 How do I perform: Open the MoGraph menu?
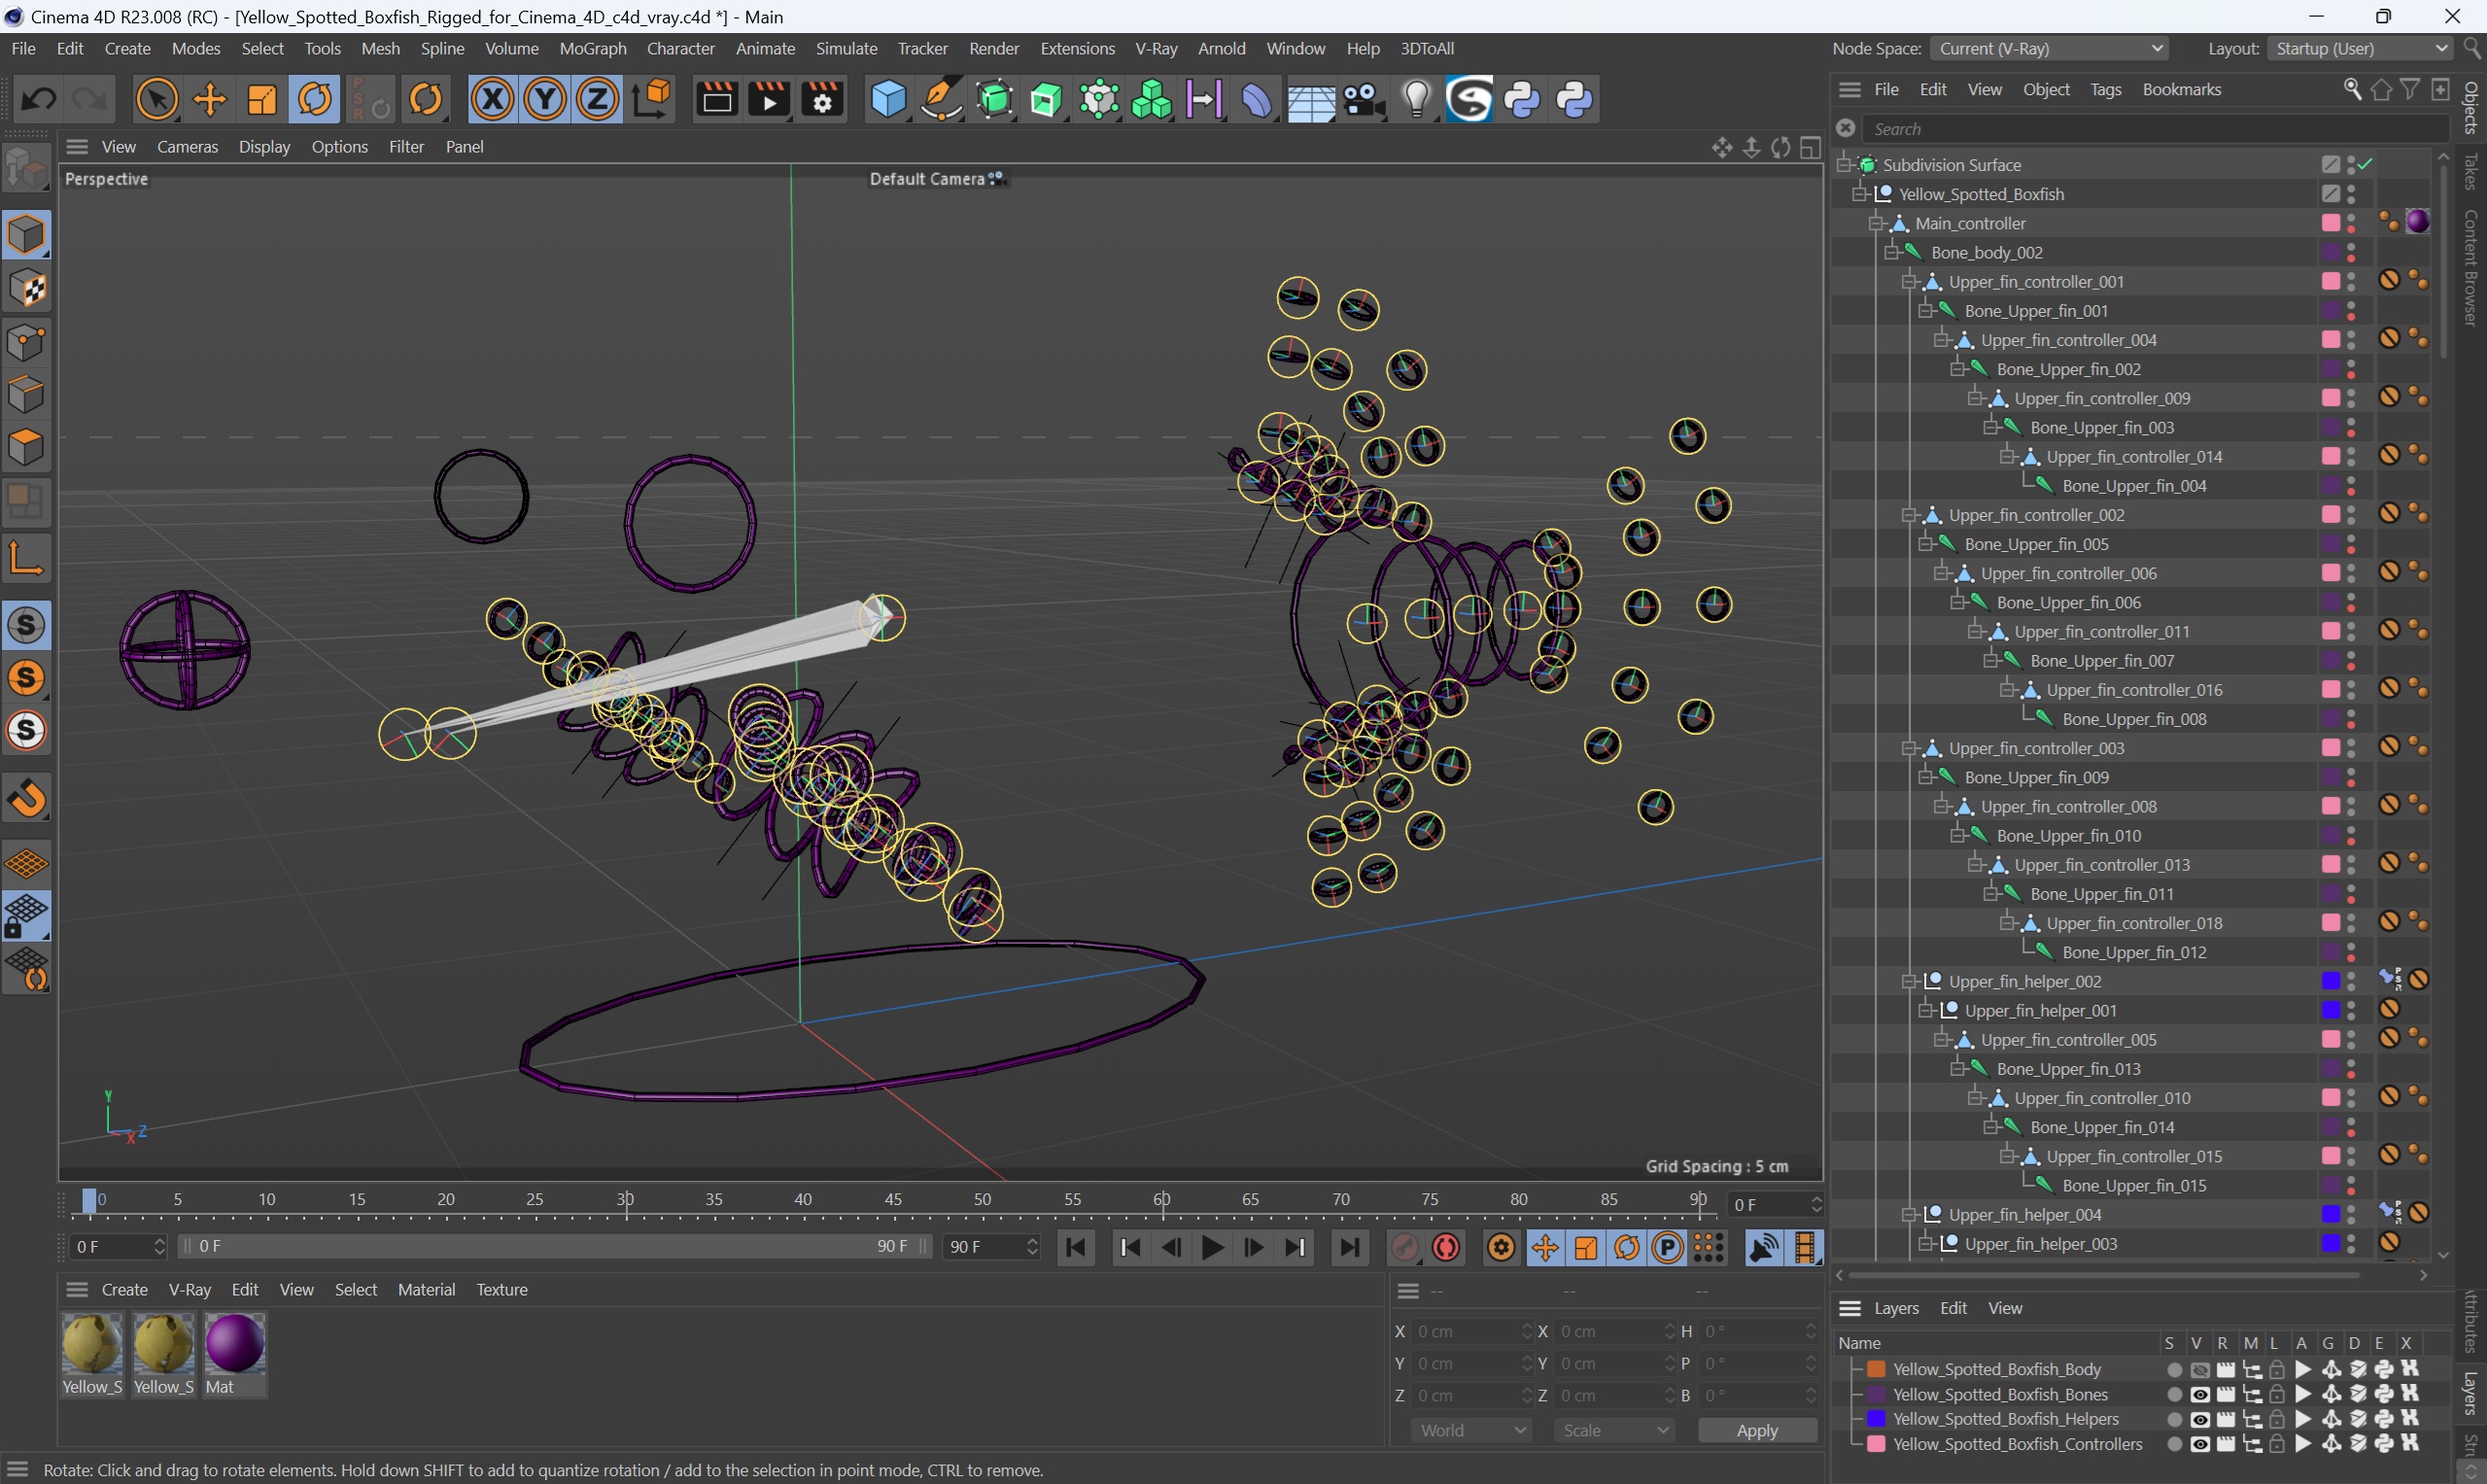592,48
